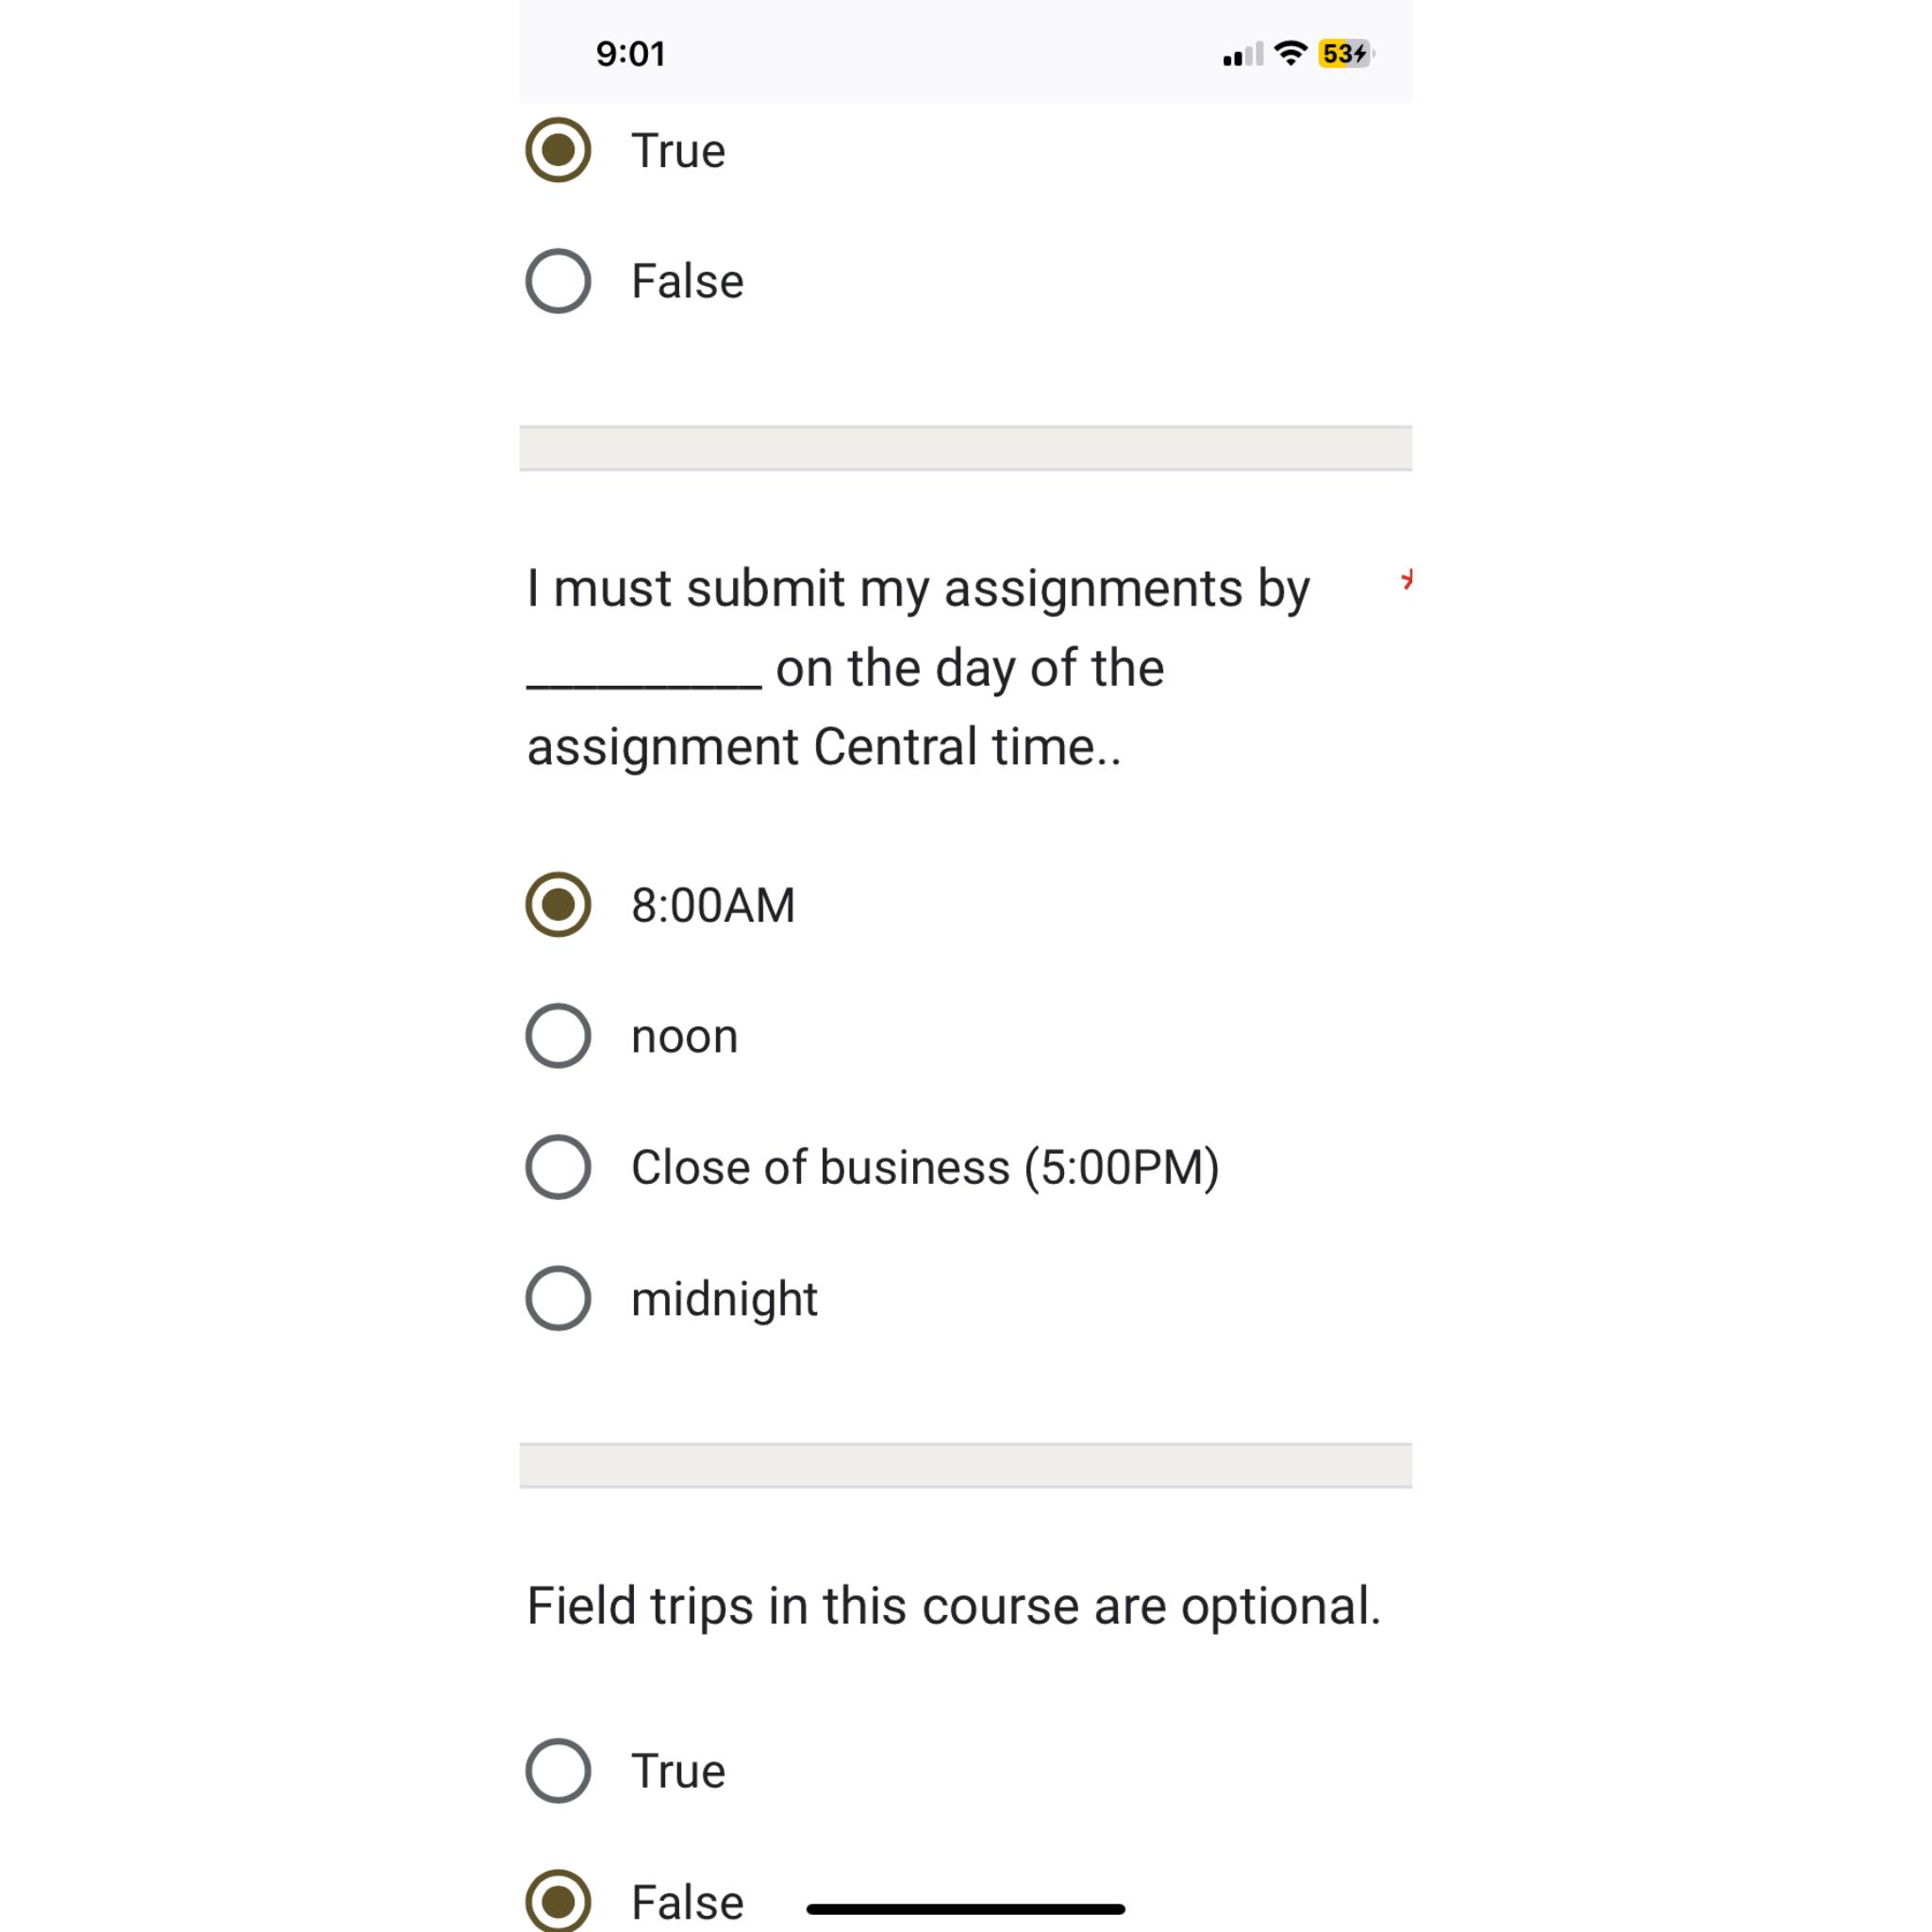Screen dimensions: 1932x1932
Task: Tap the 'Field trips in this course' question
Action: click(x=954, y=1607)
